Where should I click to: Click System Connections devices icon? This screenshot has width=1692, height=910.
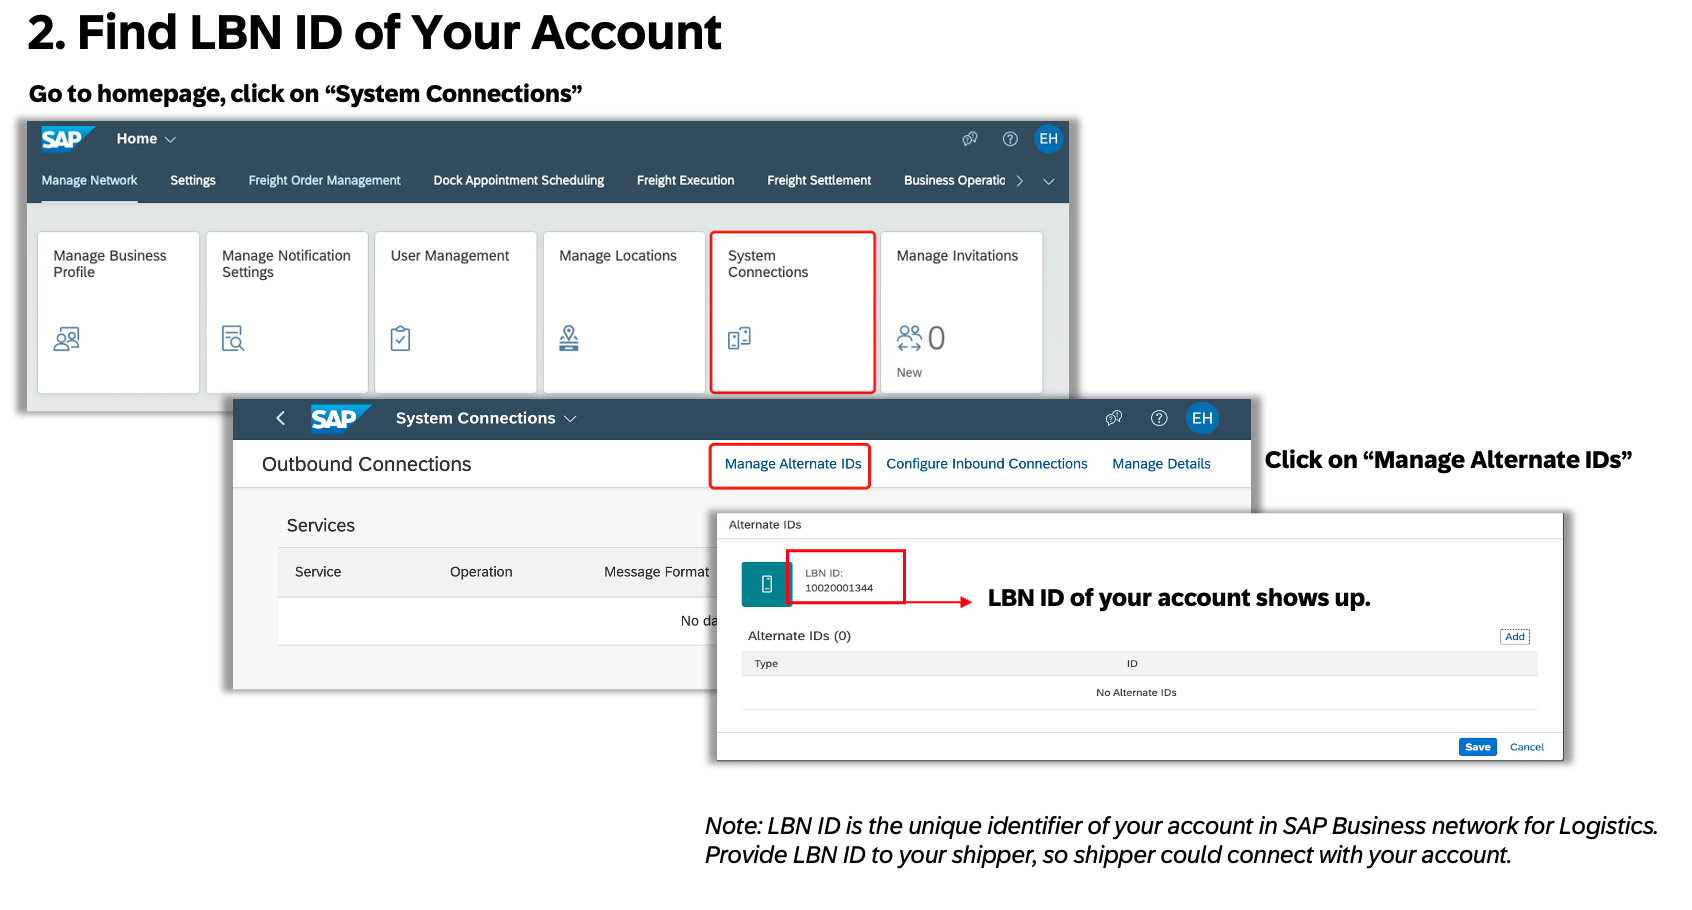739,338
